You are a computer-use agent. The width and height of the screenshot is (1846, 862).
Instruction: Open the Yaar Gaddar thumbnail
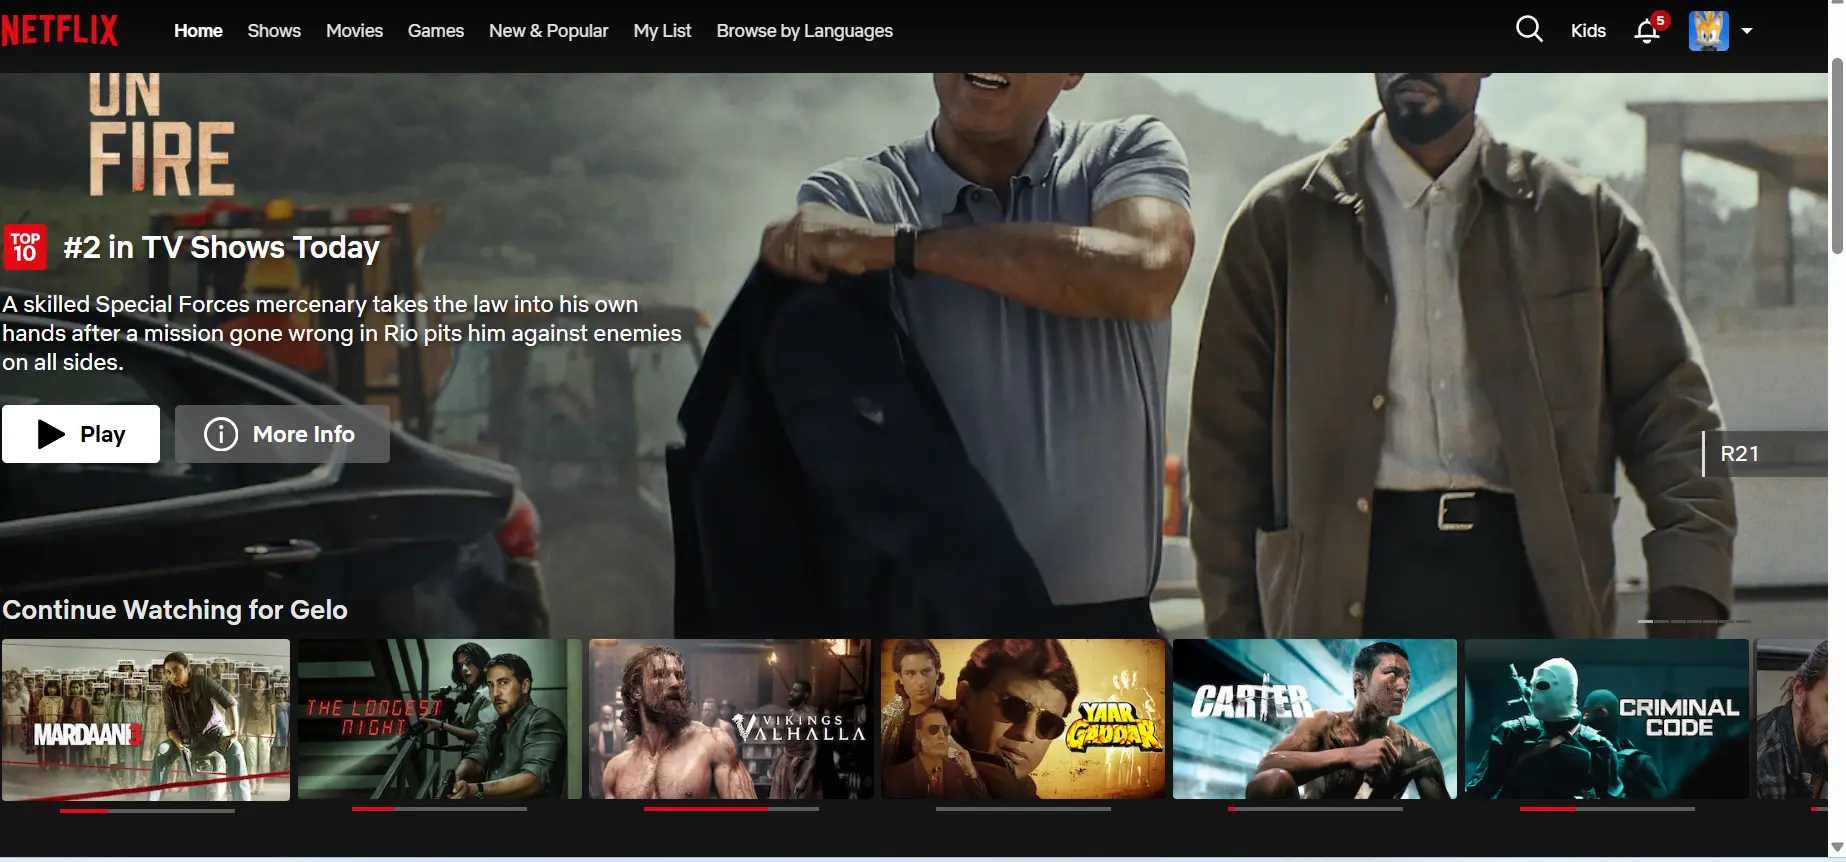(1023, 719)
